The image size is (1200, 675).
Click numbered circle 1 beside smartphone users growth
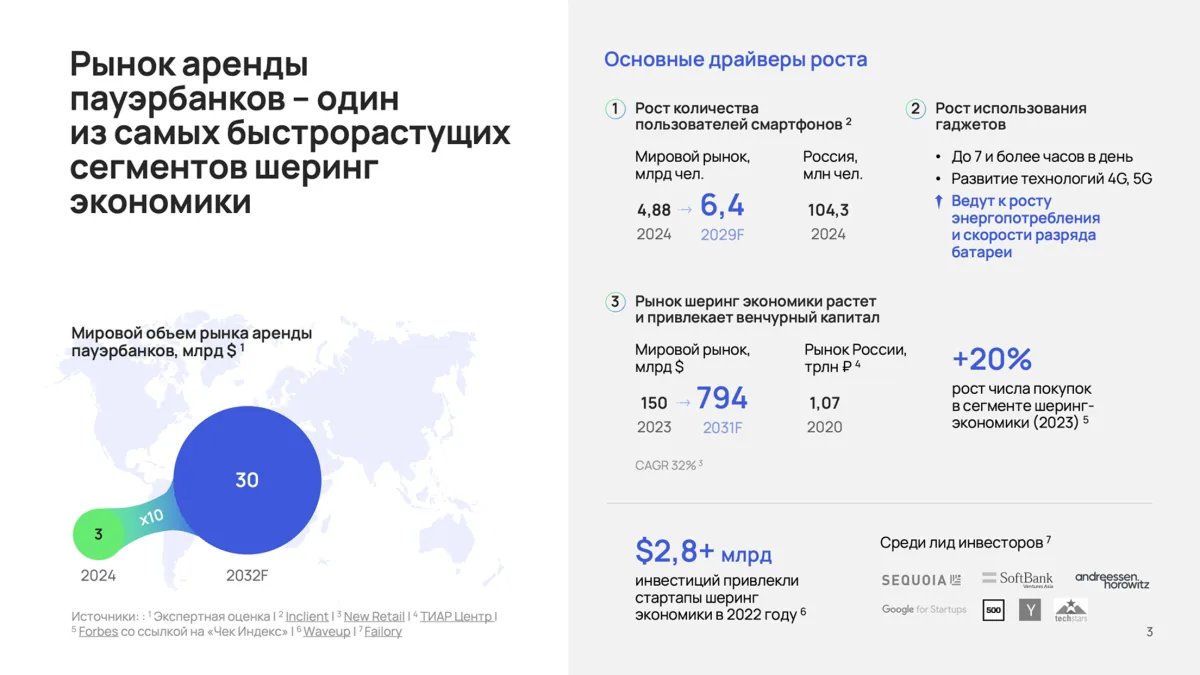tap(615, 109)
